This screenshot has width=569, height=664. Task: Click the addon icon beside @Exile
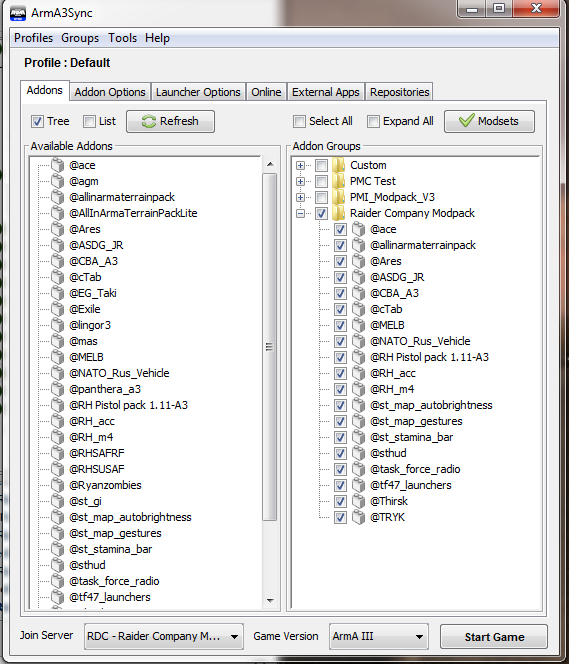(58, 309)
